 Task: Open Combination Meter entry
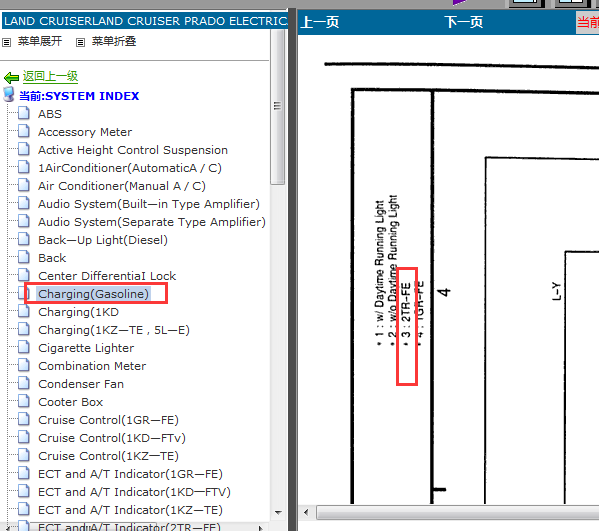pyautogui.click(x=92, y=366)
